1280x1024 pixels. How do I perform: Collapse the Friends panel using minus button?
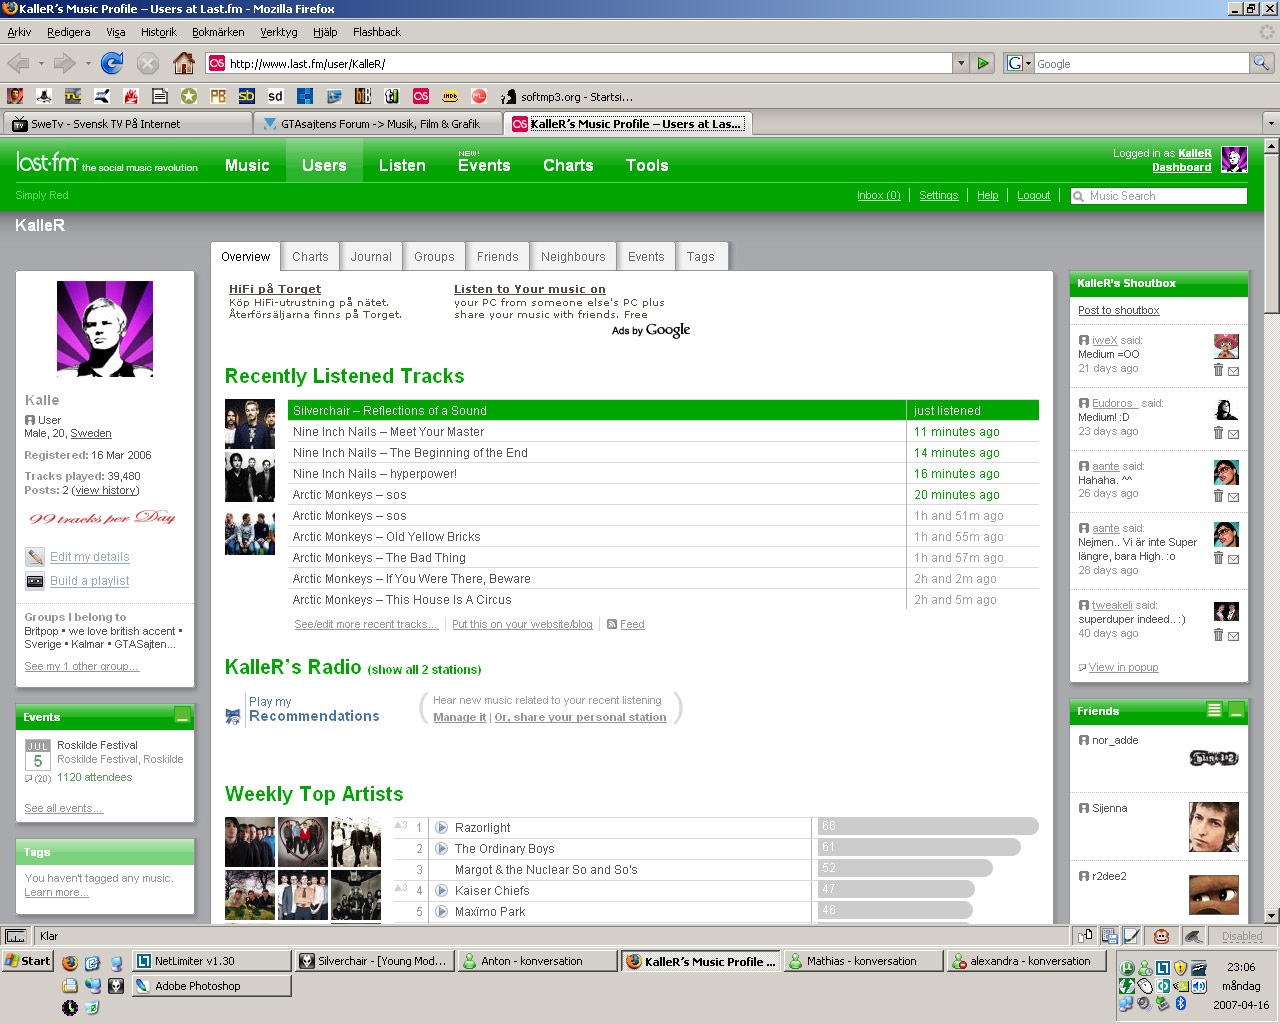(x=1236, y=710)
